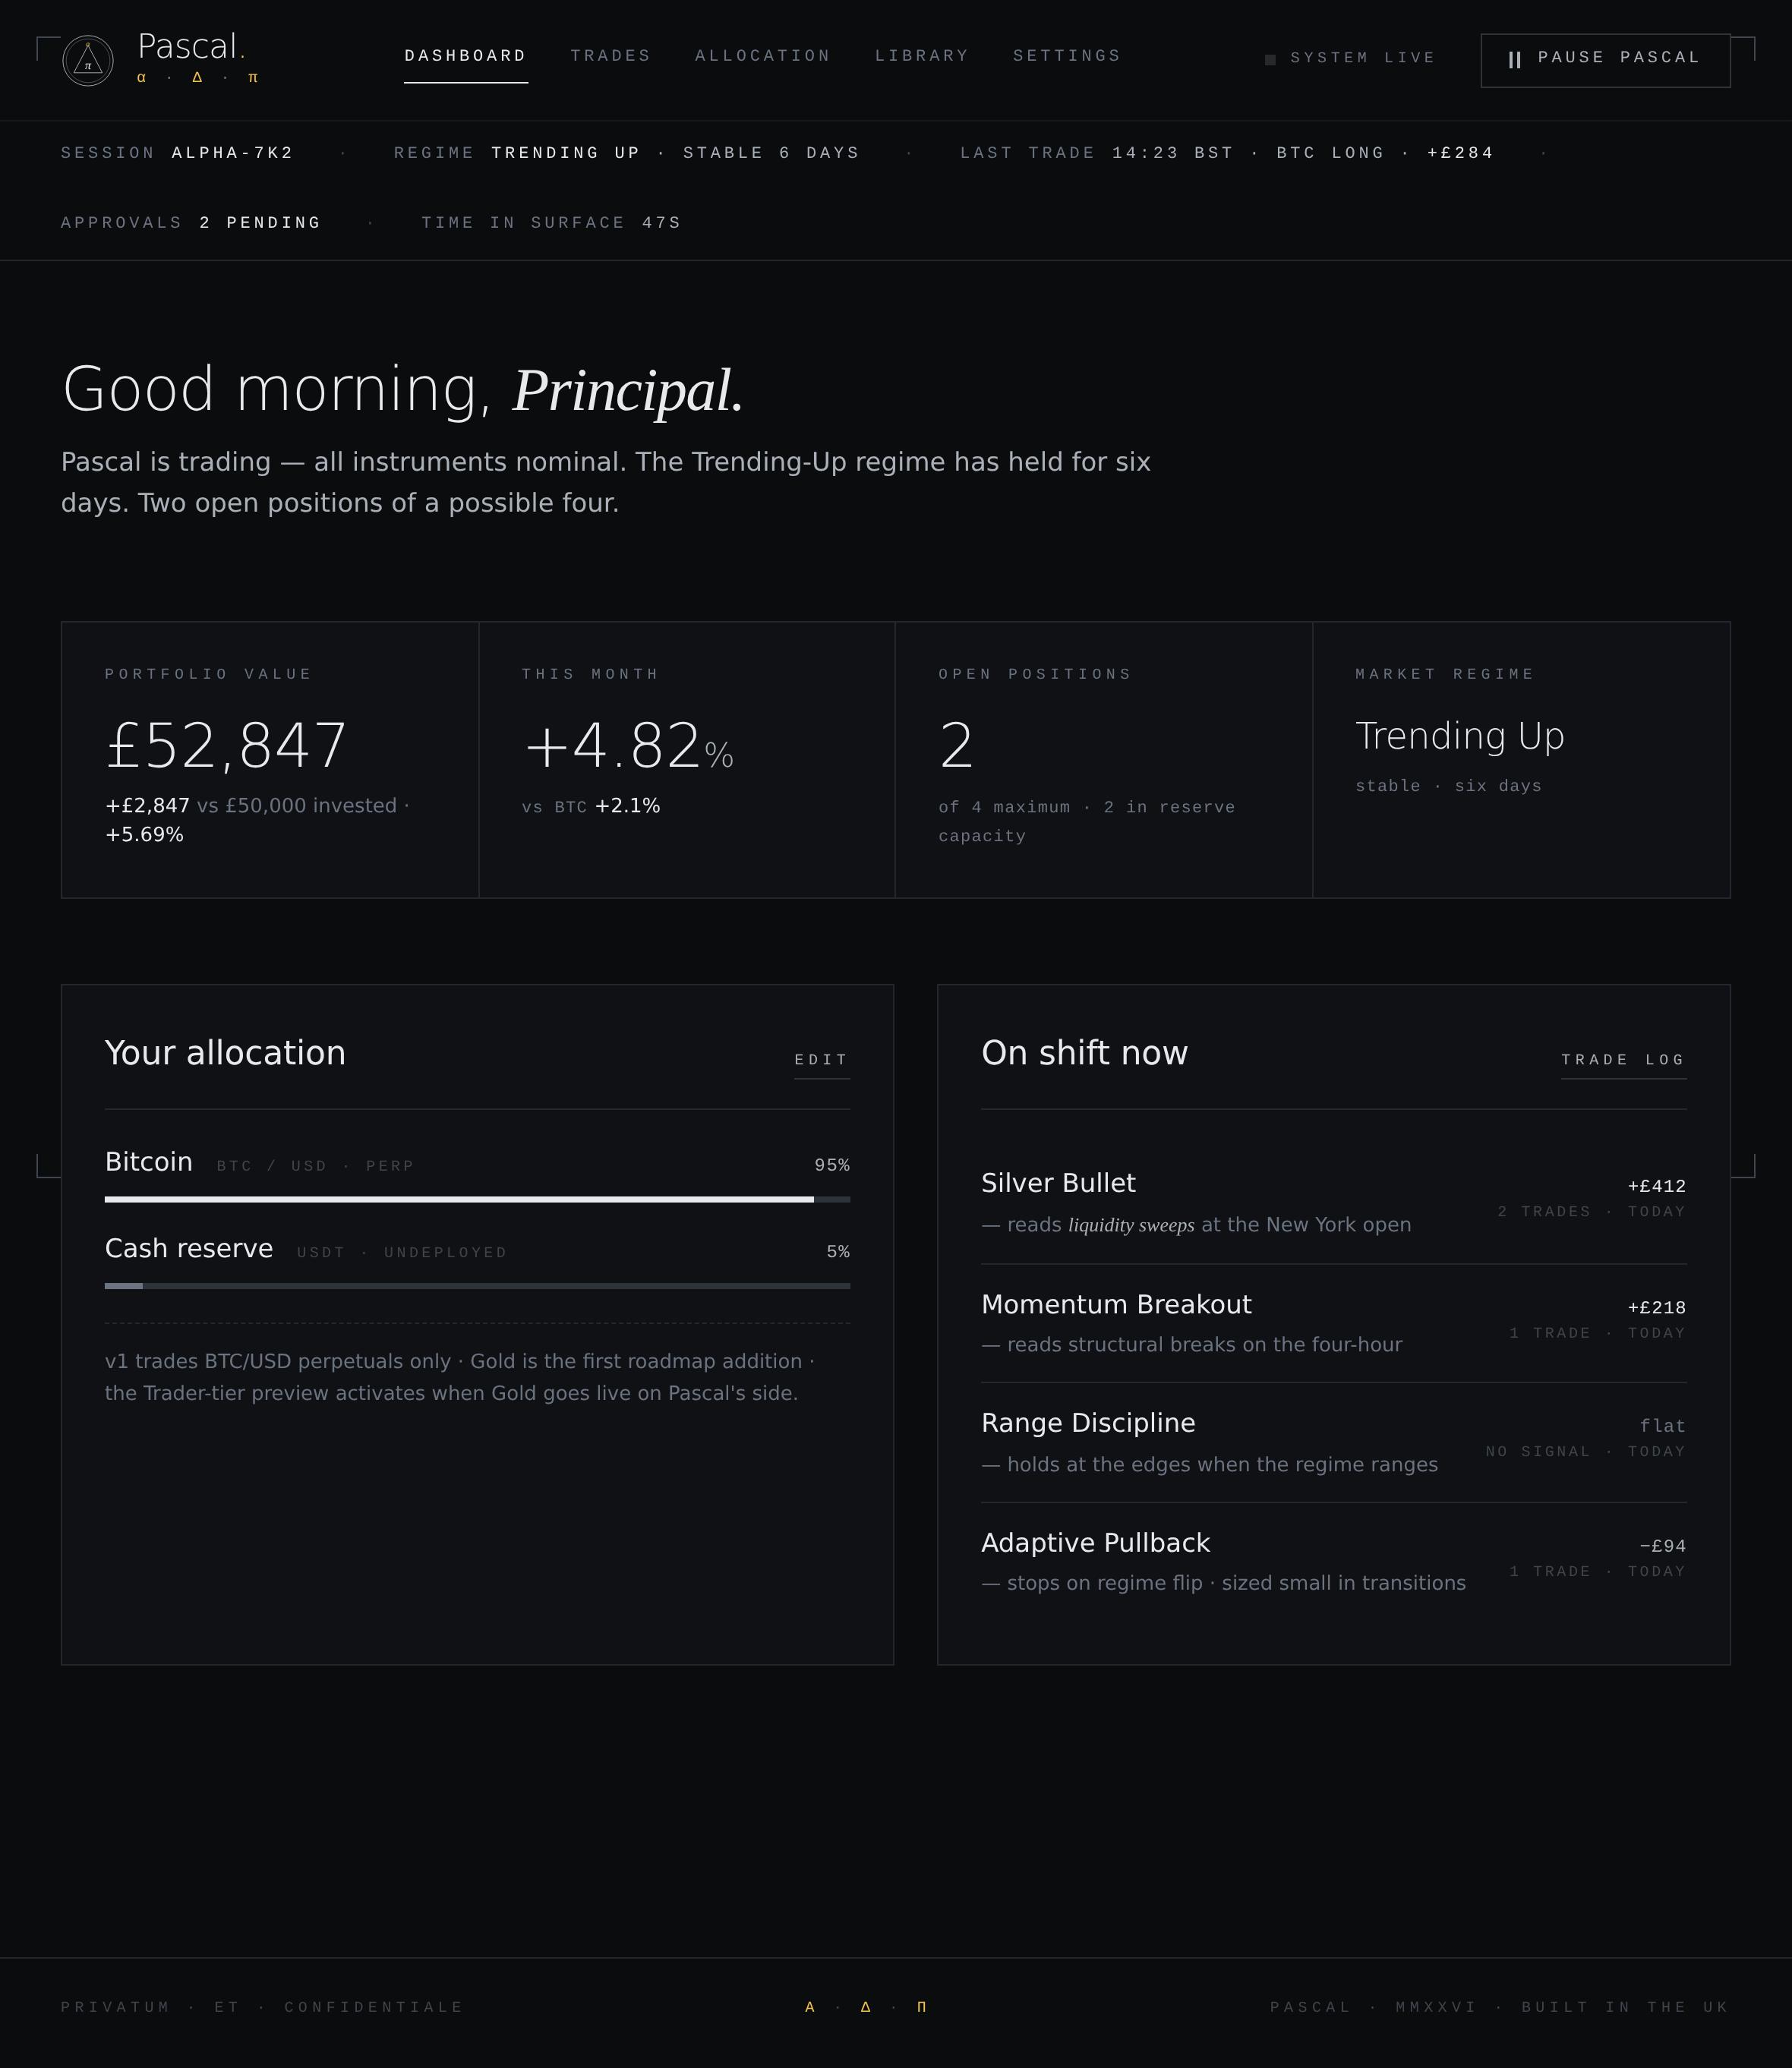Click the alpha delta pi symbols under logo
The width and height of the screenshot is (1792, 2068).
tap(198, 77)
